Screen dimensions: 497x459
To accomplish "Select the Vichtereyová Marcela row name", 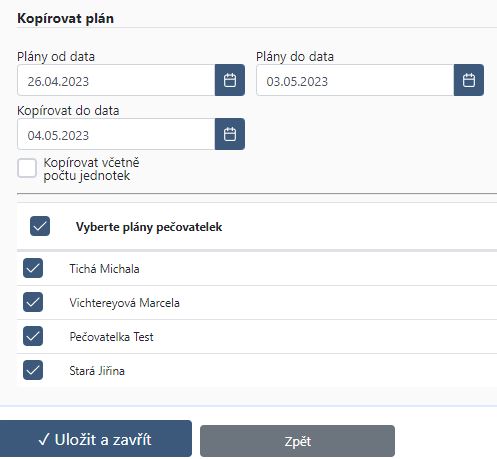I will [124, 303].
